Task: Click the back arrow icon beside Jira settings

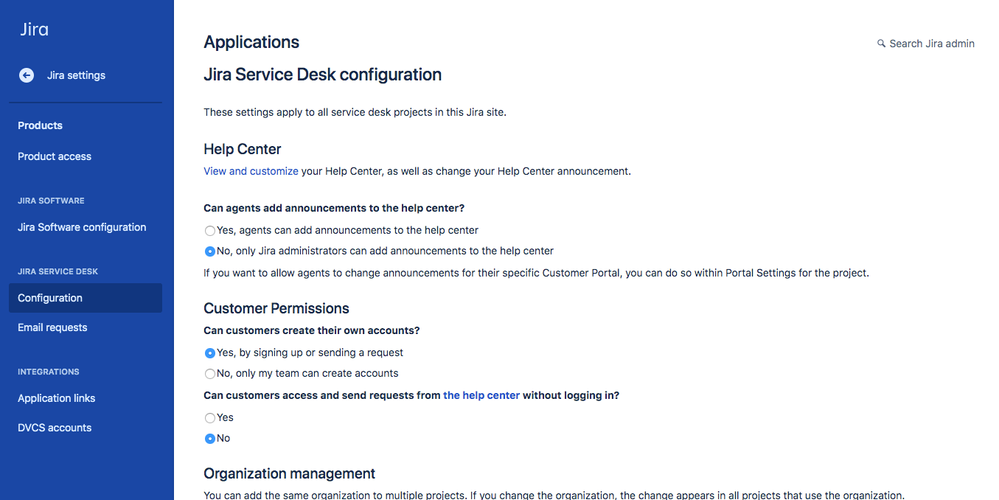Action: click(26, 75)
